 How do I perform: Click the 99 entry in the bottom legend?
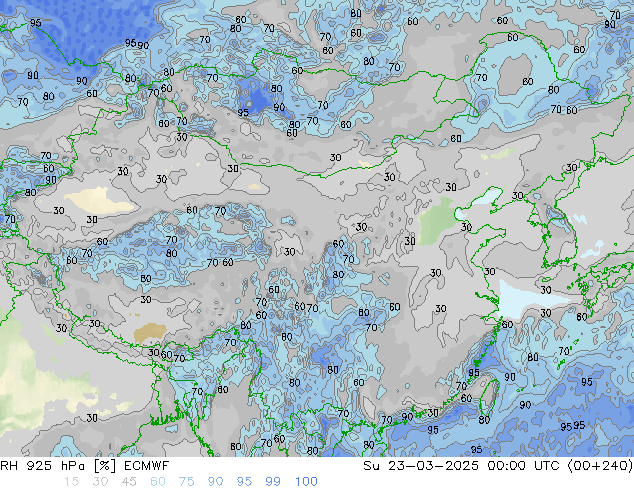[273, 482]
